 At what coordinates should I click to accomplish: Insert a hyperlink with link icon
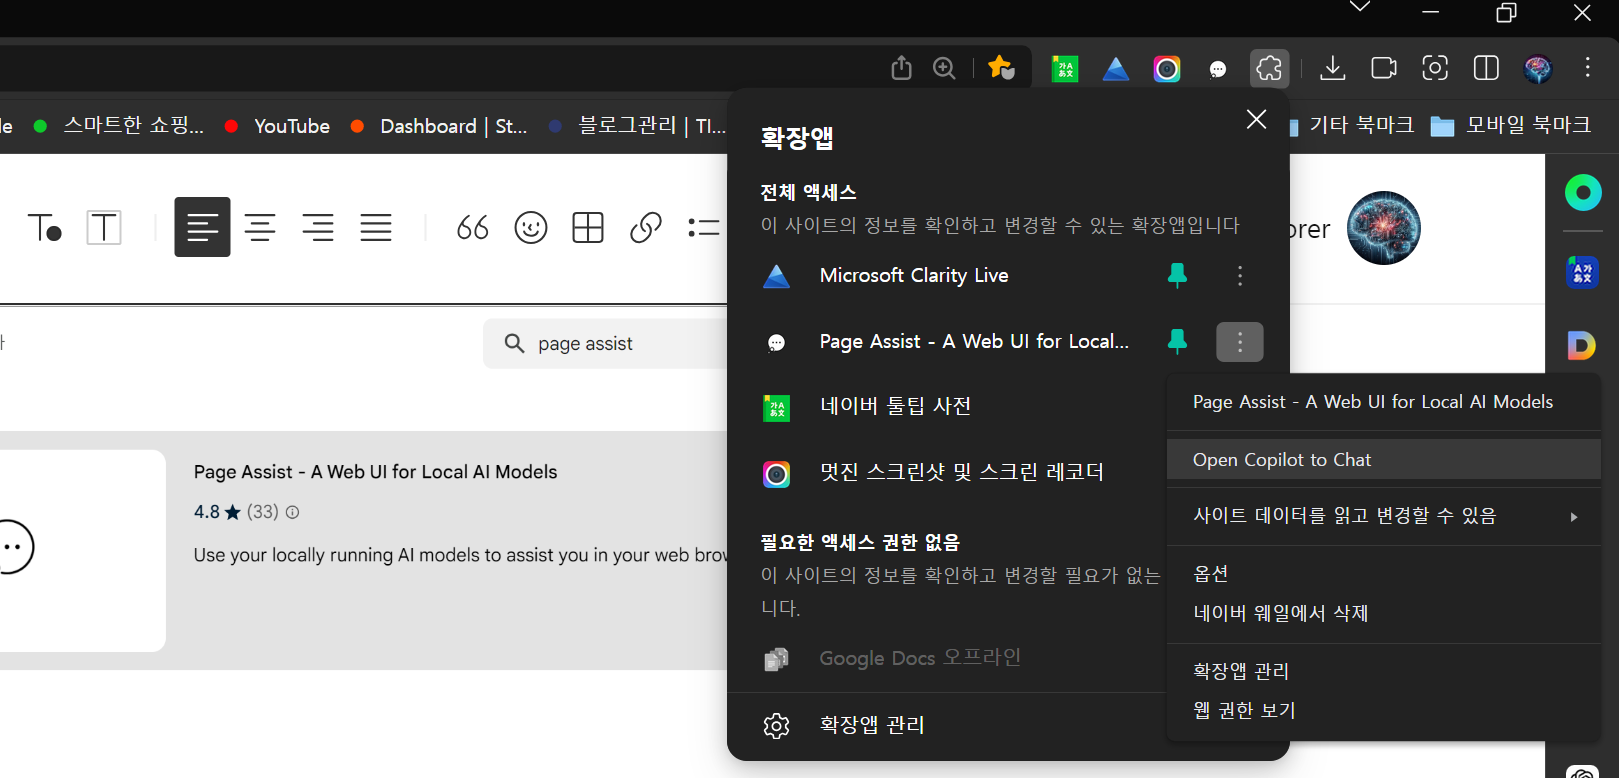click(646, 228)
